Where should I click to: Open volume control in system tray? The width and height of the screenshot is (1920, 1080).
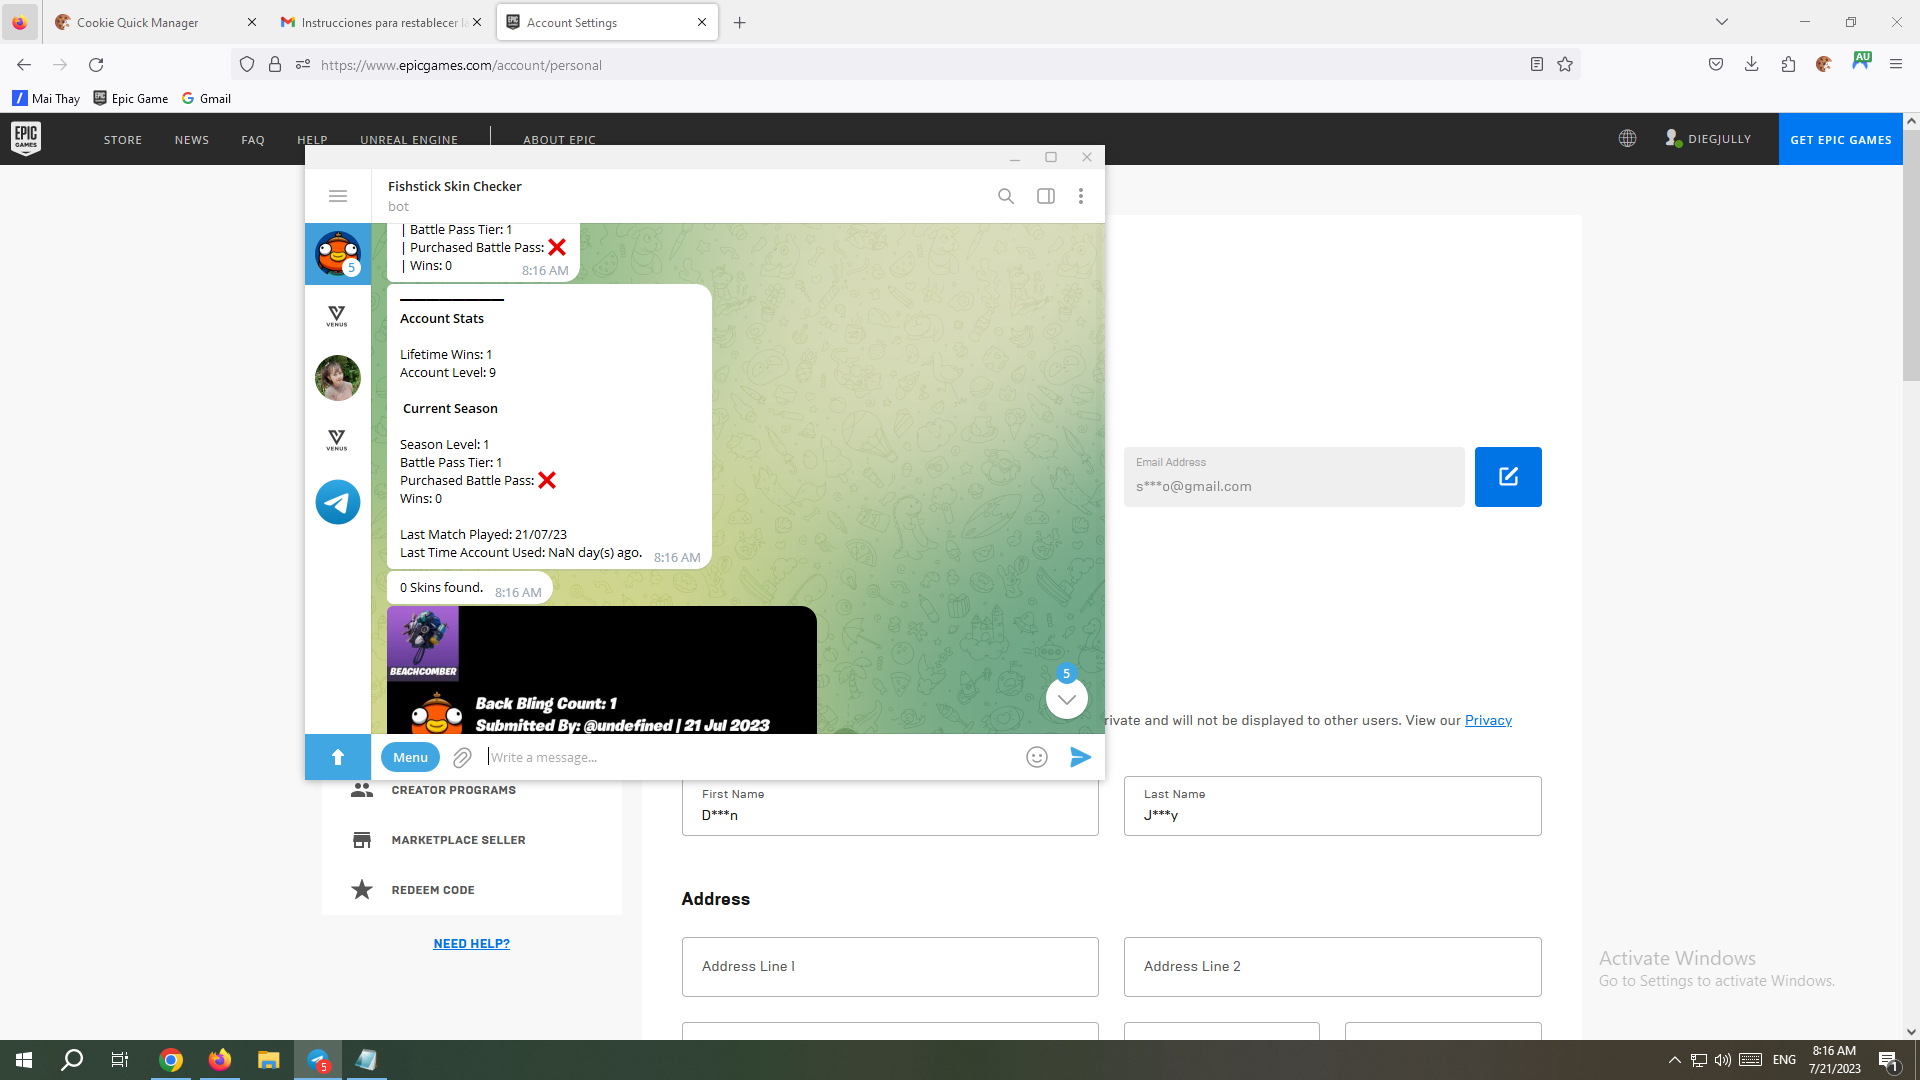pyautogui.click(x=1722, y=1060)
